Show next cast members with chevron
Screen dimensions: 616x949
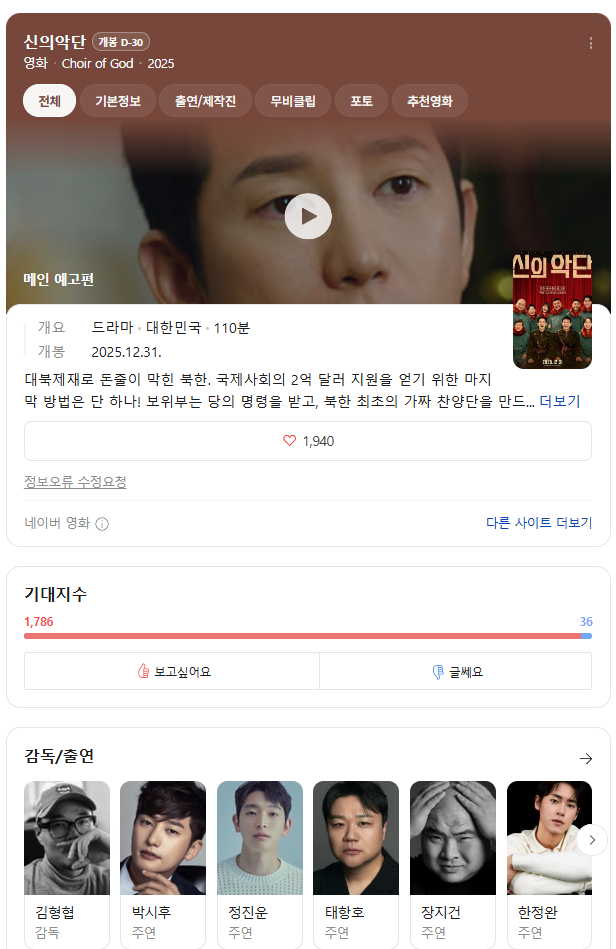coord(592,840)
